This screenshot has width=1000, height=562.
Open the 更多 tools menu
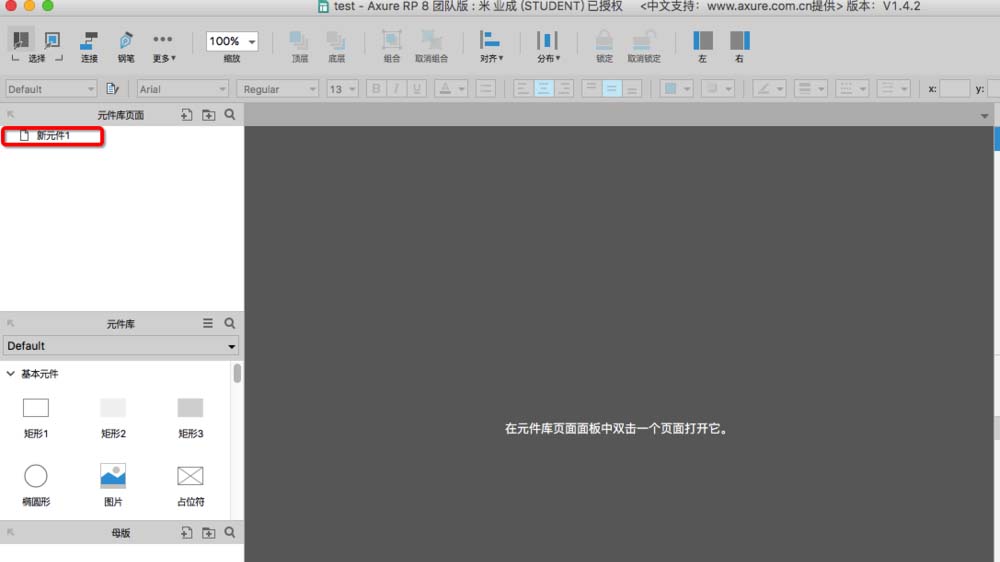163,47
